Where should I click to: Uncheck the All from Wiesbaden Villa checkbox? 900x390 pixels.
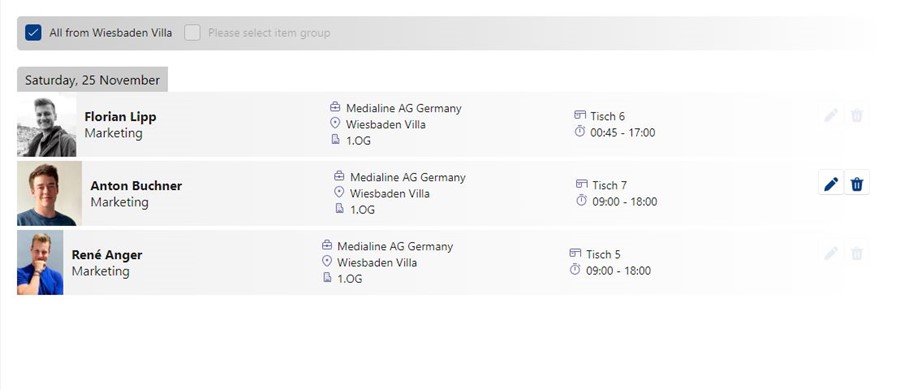click(33, 33)
